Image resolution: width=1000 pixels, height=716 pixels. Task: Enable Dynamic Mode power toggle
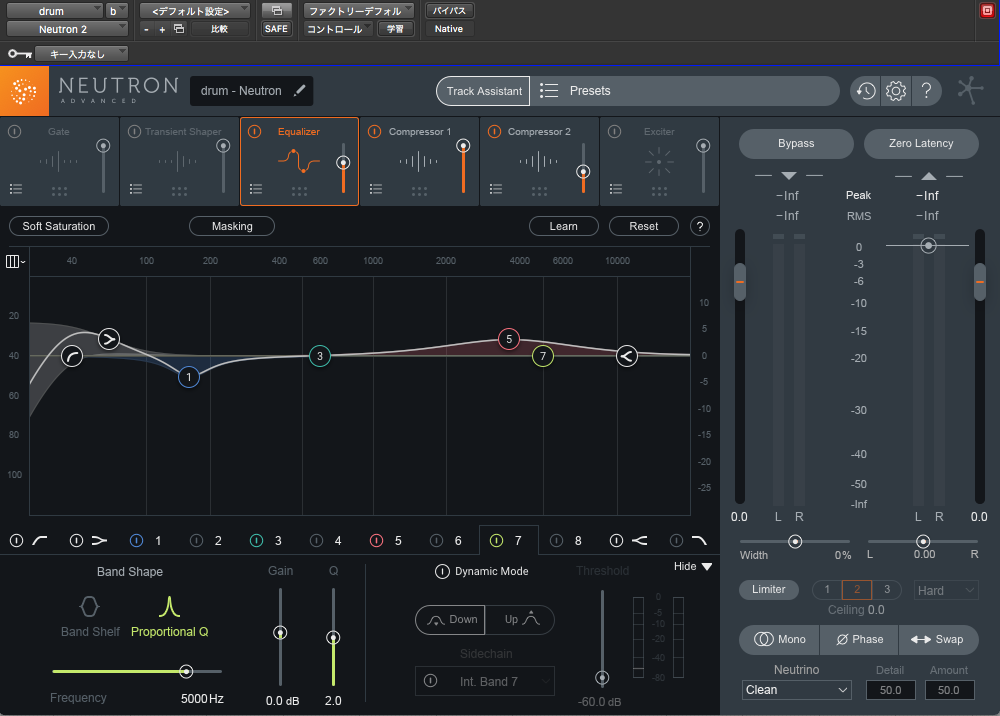tap(442, 571)
